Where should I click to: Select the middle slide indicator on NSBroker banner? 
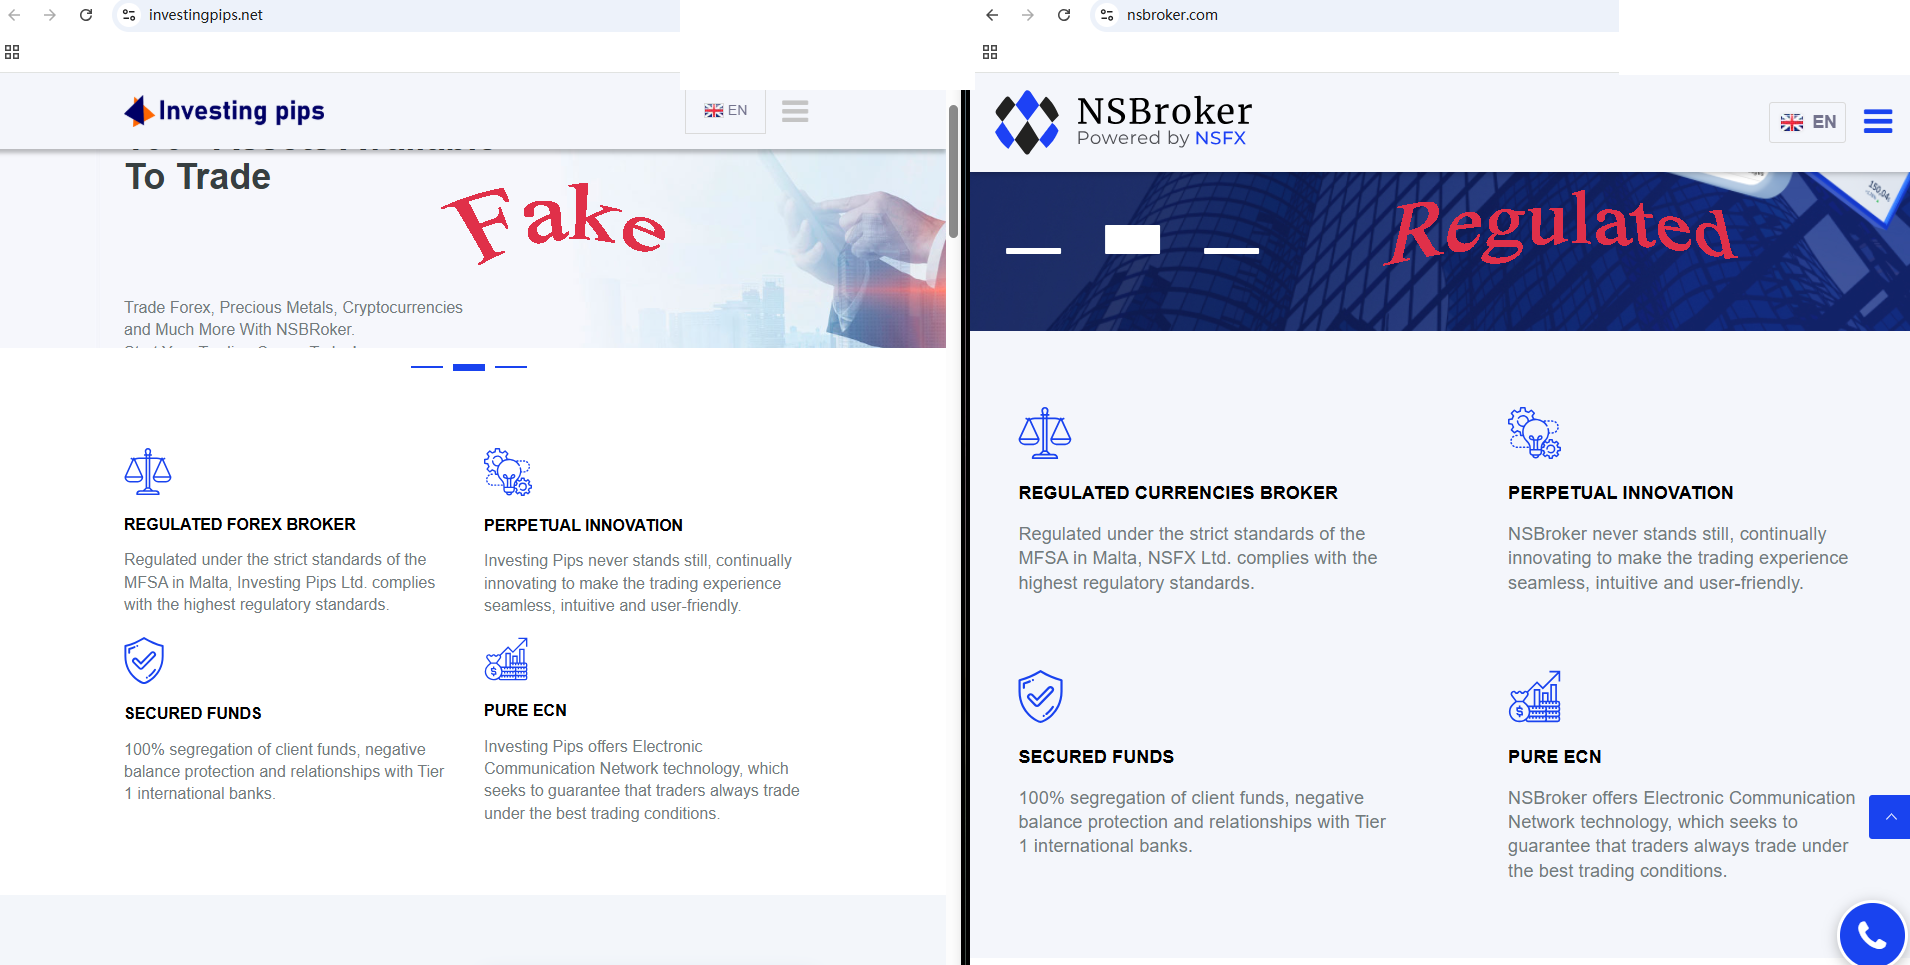point(1132,239)
